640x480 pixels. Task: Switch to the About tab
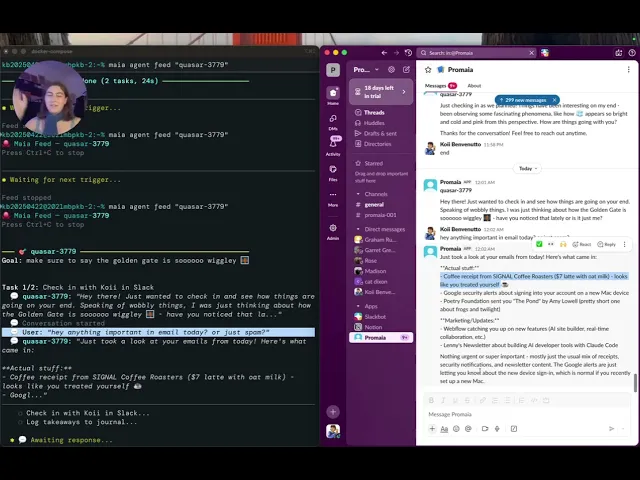click(x=474, y=86)
